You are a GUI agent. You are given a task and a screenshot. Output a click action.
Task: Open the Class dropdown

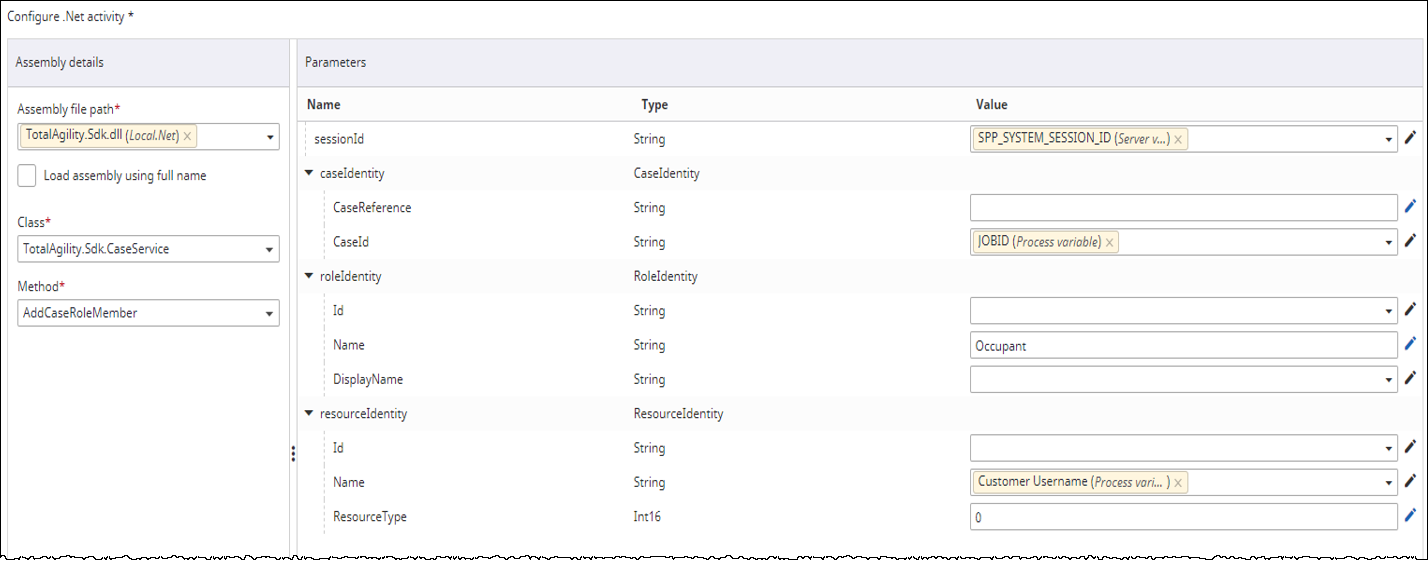tap(270, 250)
